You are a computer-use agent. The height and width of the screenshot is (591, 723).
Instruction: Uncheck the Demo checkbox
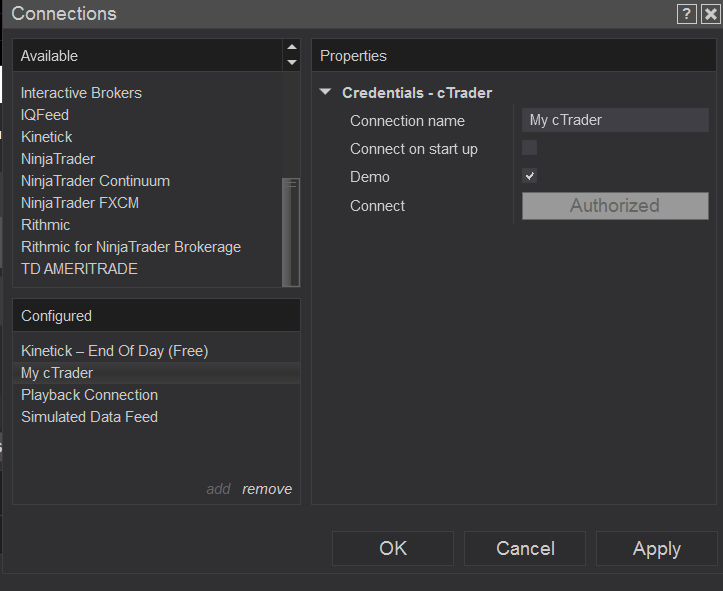pyautogui.click(x=530, y=176)
